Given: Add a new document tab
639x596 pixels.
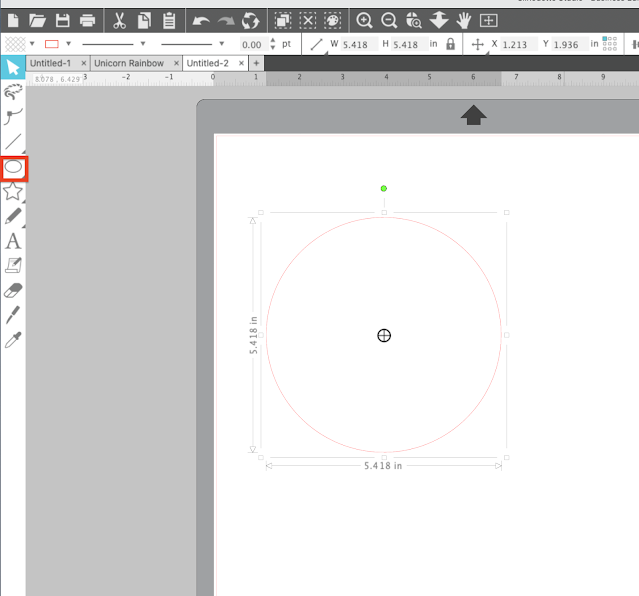Looking at the screenshot, I should point(256,63).
